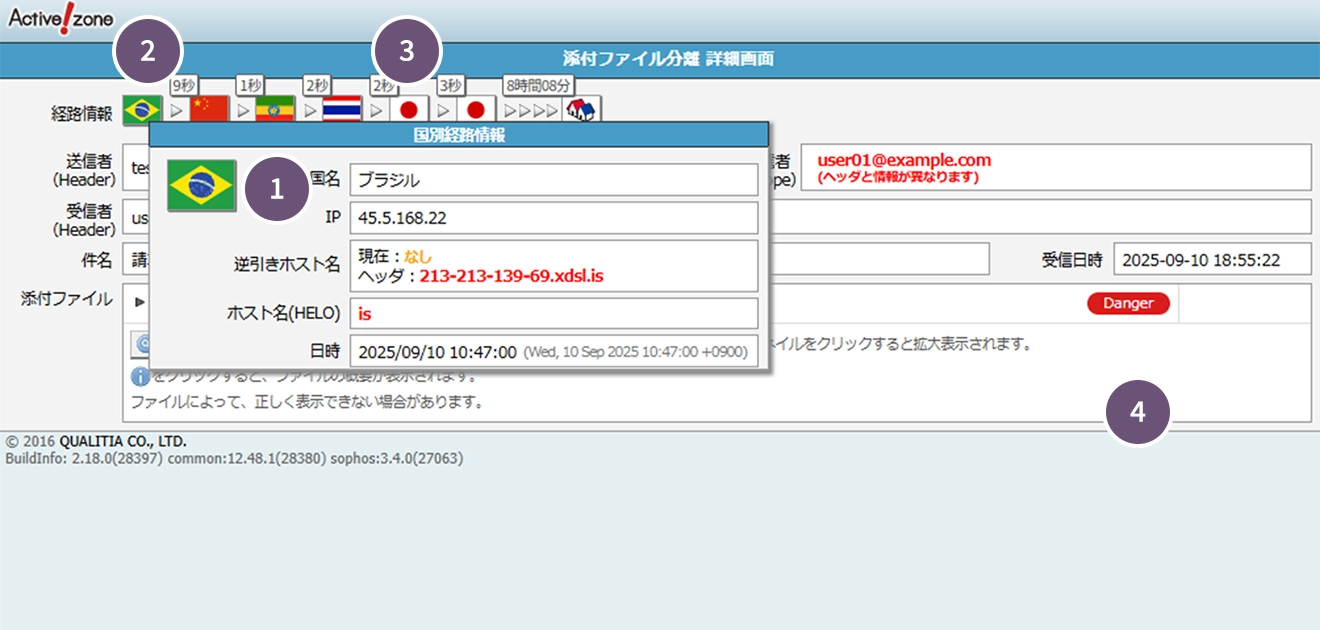Screen dimensions: 1320x630
Task: Select the Thailand flag route hop
Action: click(x=342, y=110)
